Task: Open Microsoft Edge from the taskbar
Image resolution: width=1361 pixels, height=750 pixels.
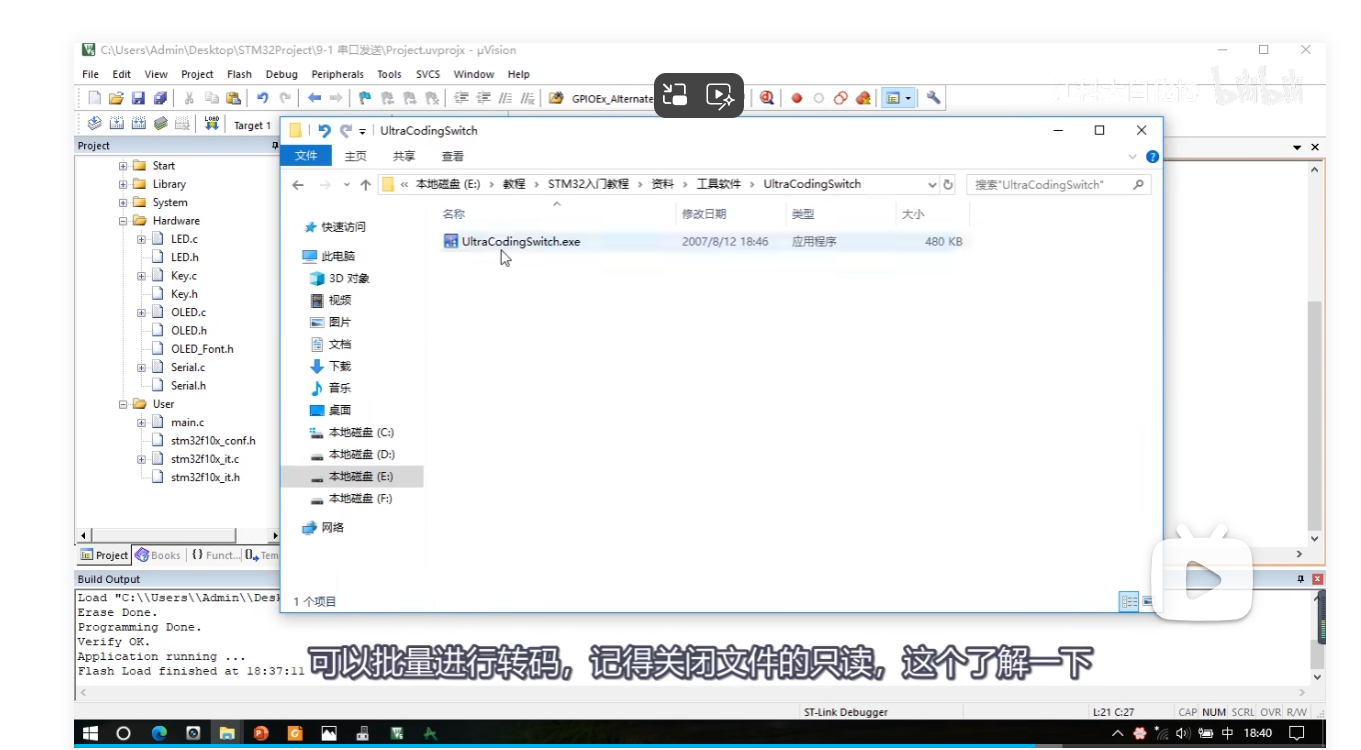Action: tap(159, 733)
